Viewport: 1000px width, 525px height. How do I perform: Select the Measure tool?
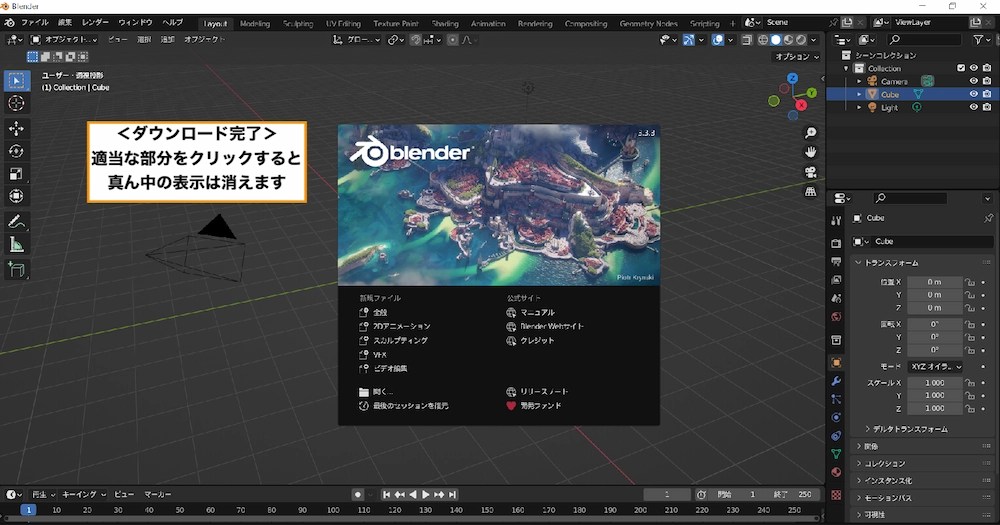17,244
